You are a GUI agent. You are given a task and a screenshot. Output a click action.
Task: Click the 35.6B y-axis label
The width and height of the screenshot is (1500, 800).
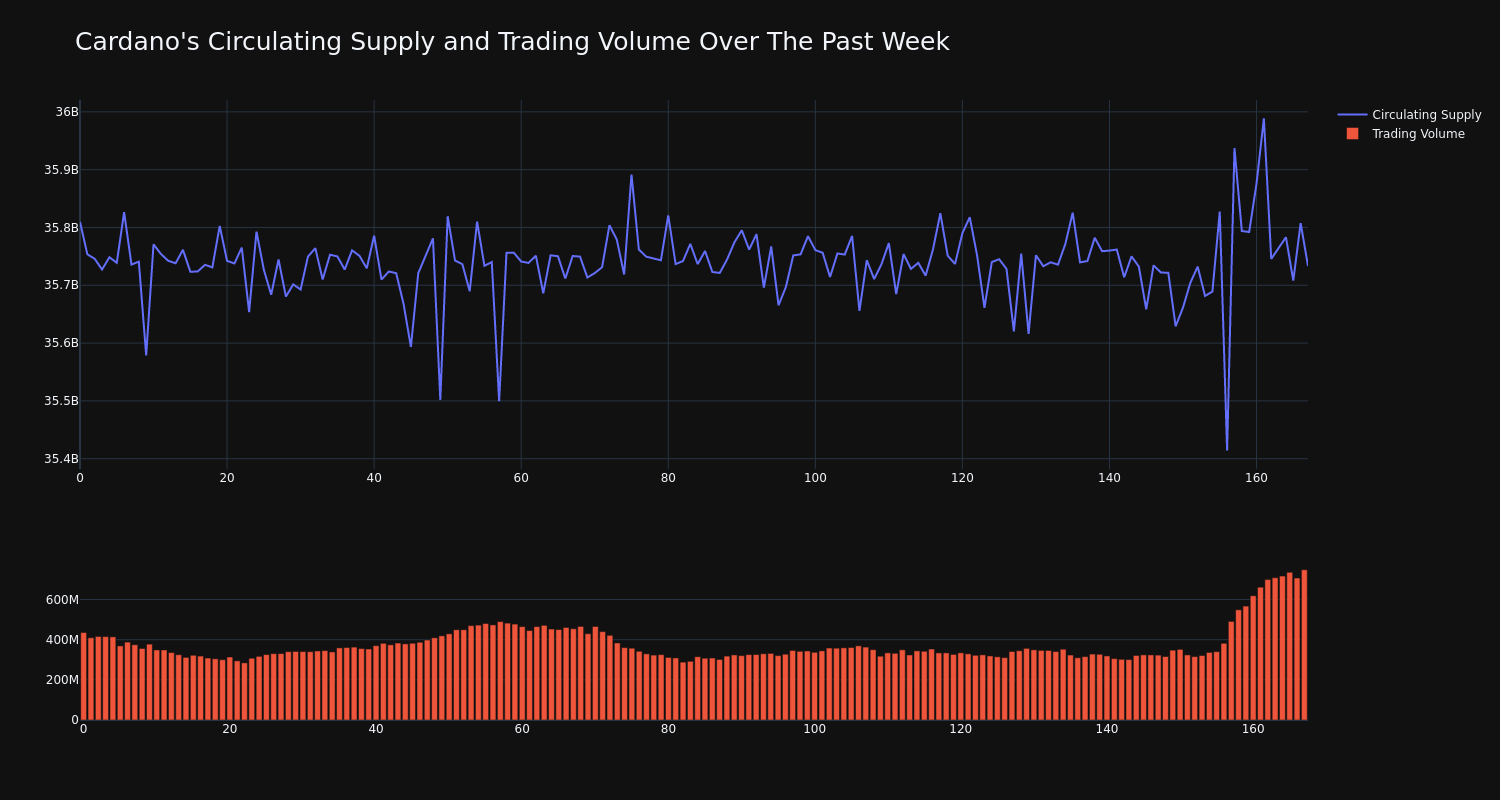point(61,343)
